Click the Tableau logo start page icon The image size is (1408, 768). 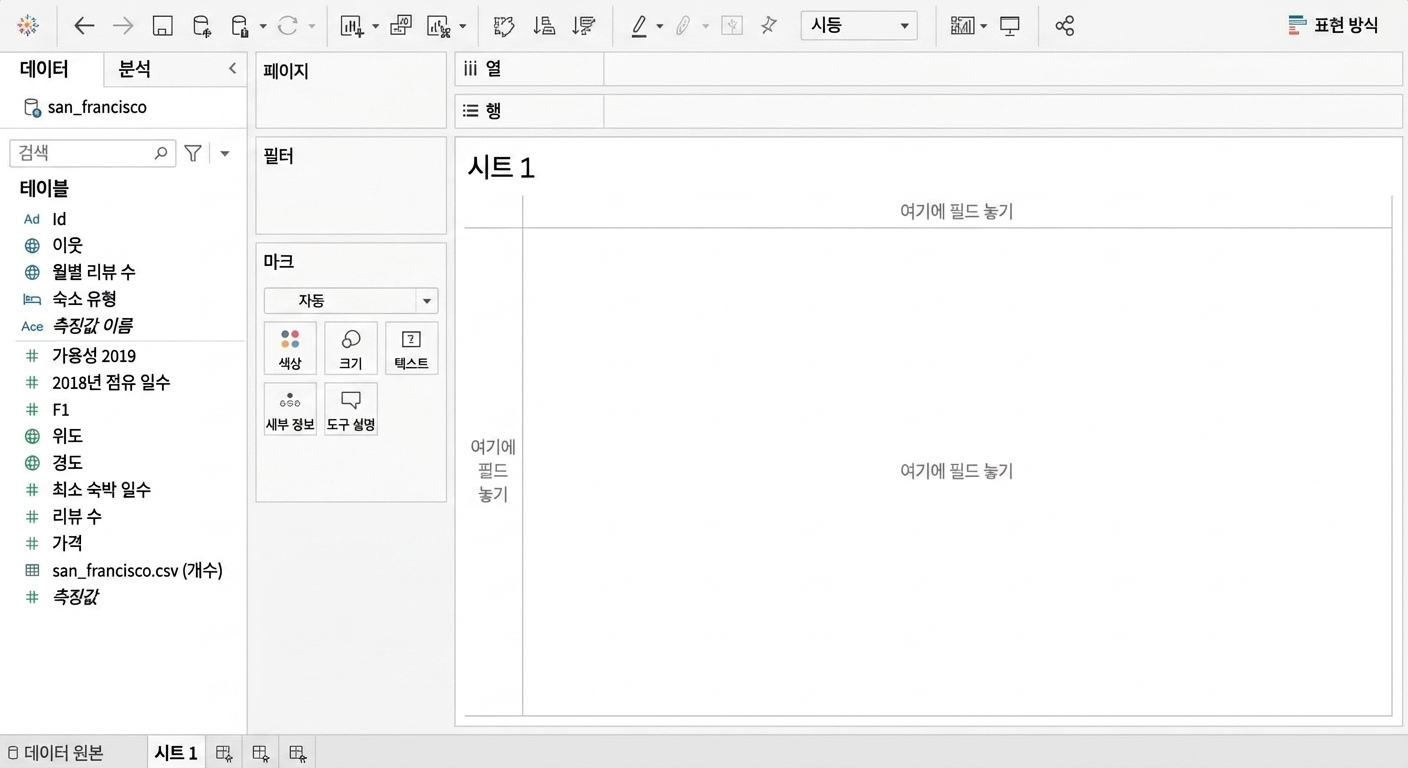coord(28,26)
